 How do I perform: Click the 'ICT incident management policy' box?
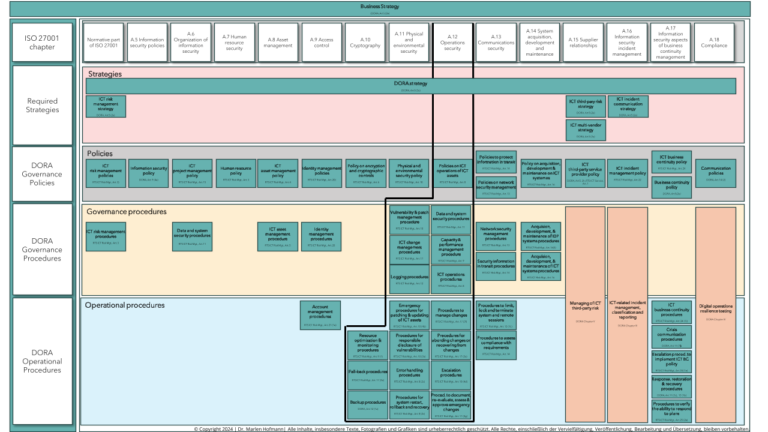627,173
